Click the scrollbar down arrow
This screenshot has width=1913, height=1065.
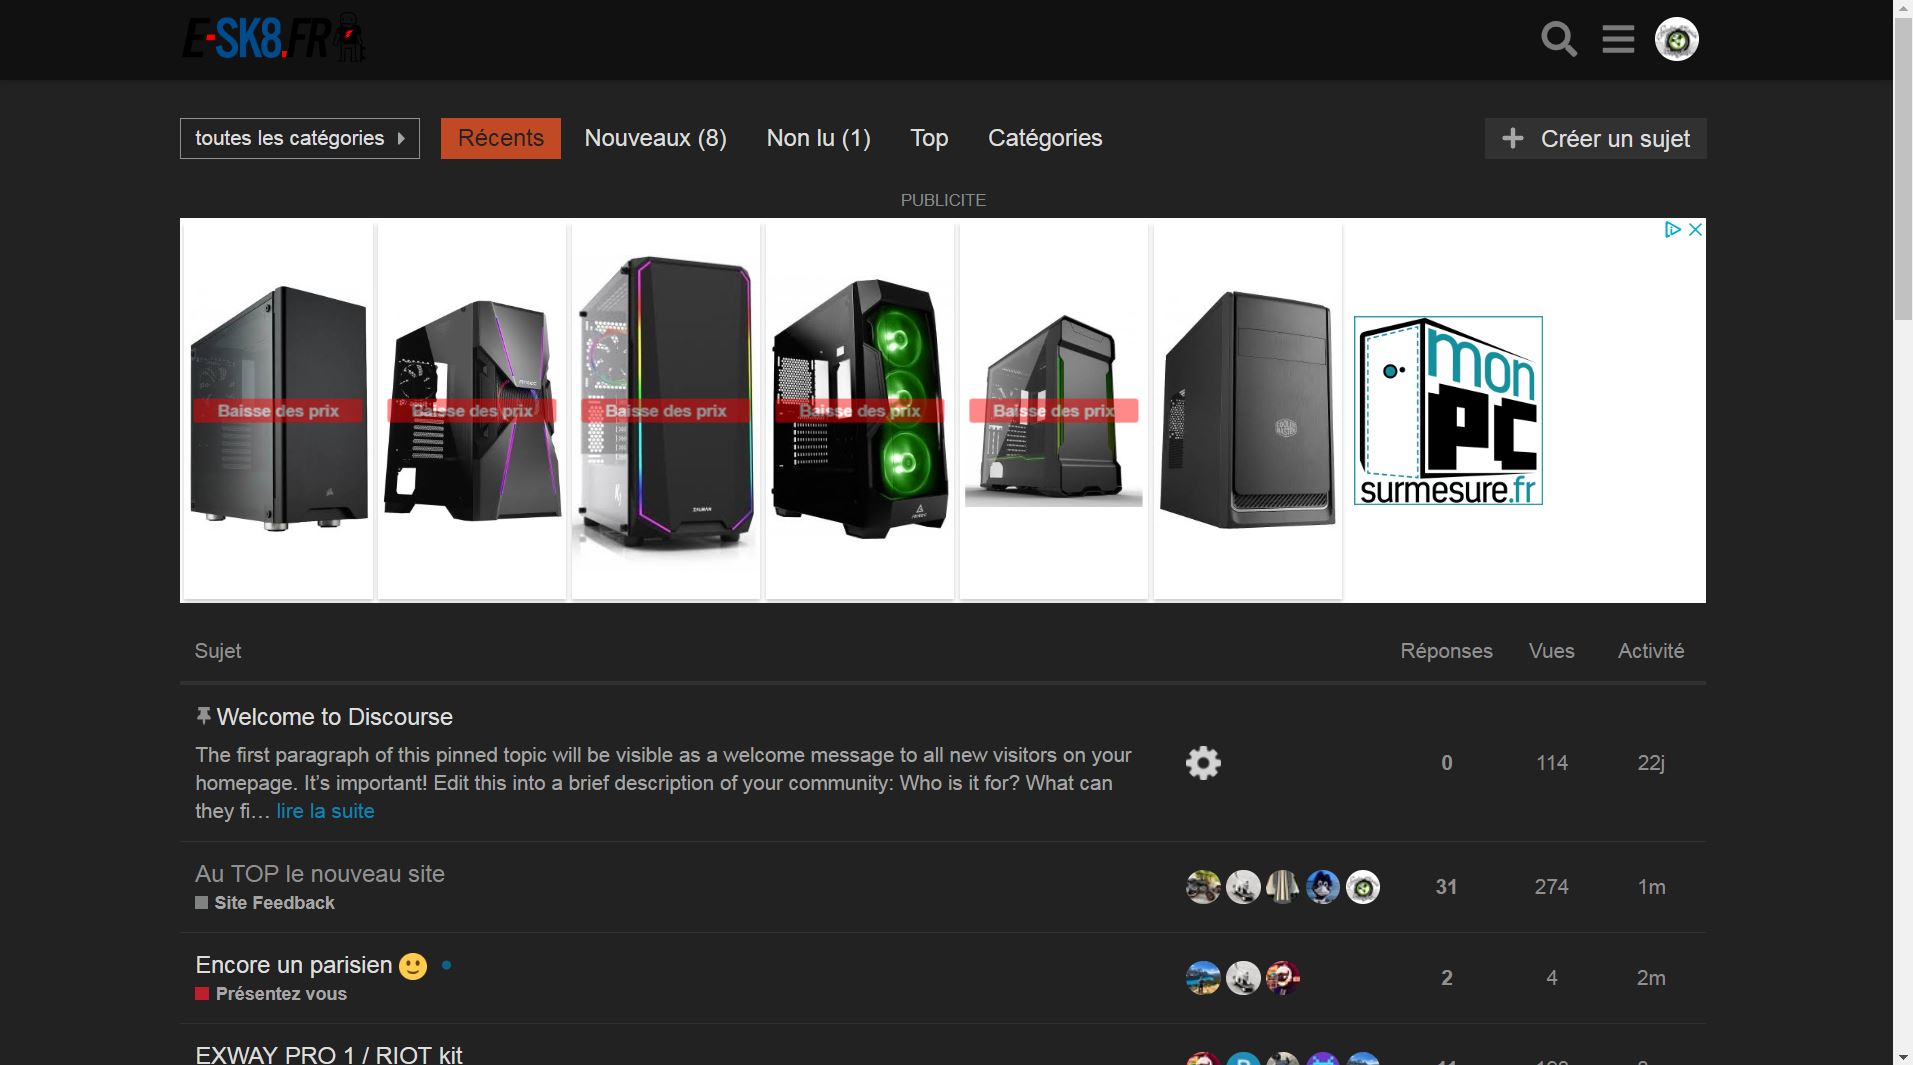[x=1903, y=1056]
